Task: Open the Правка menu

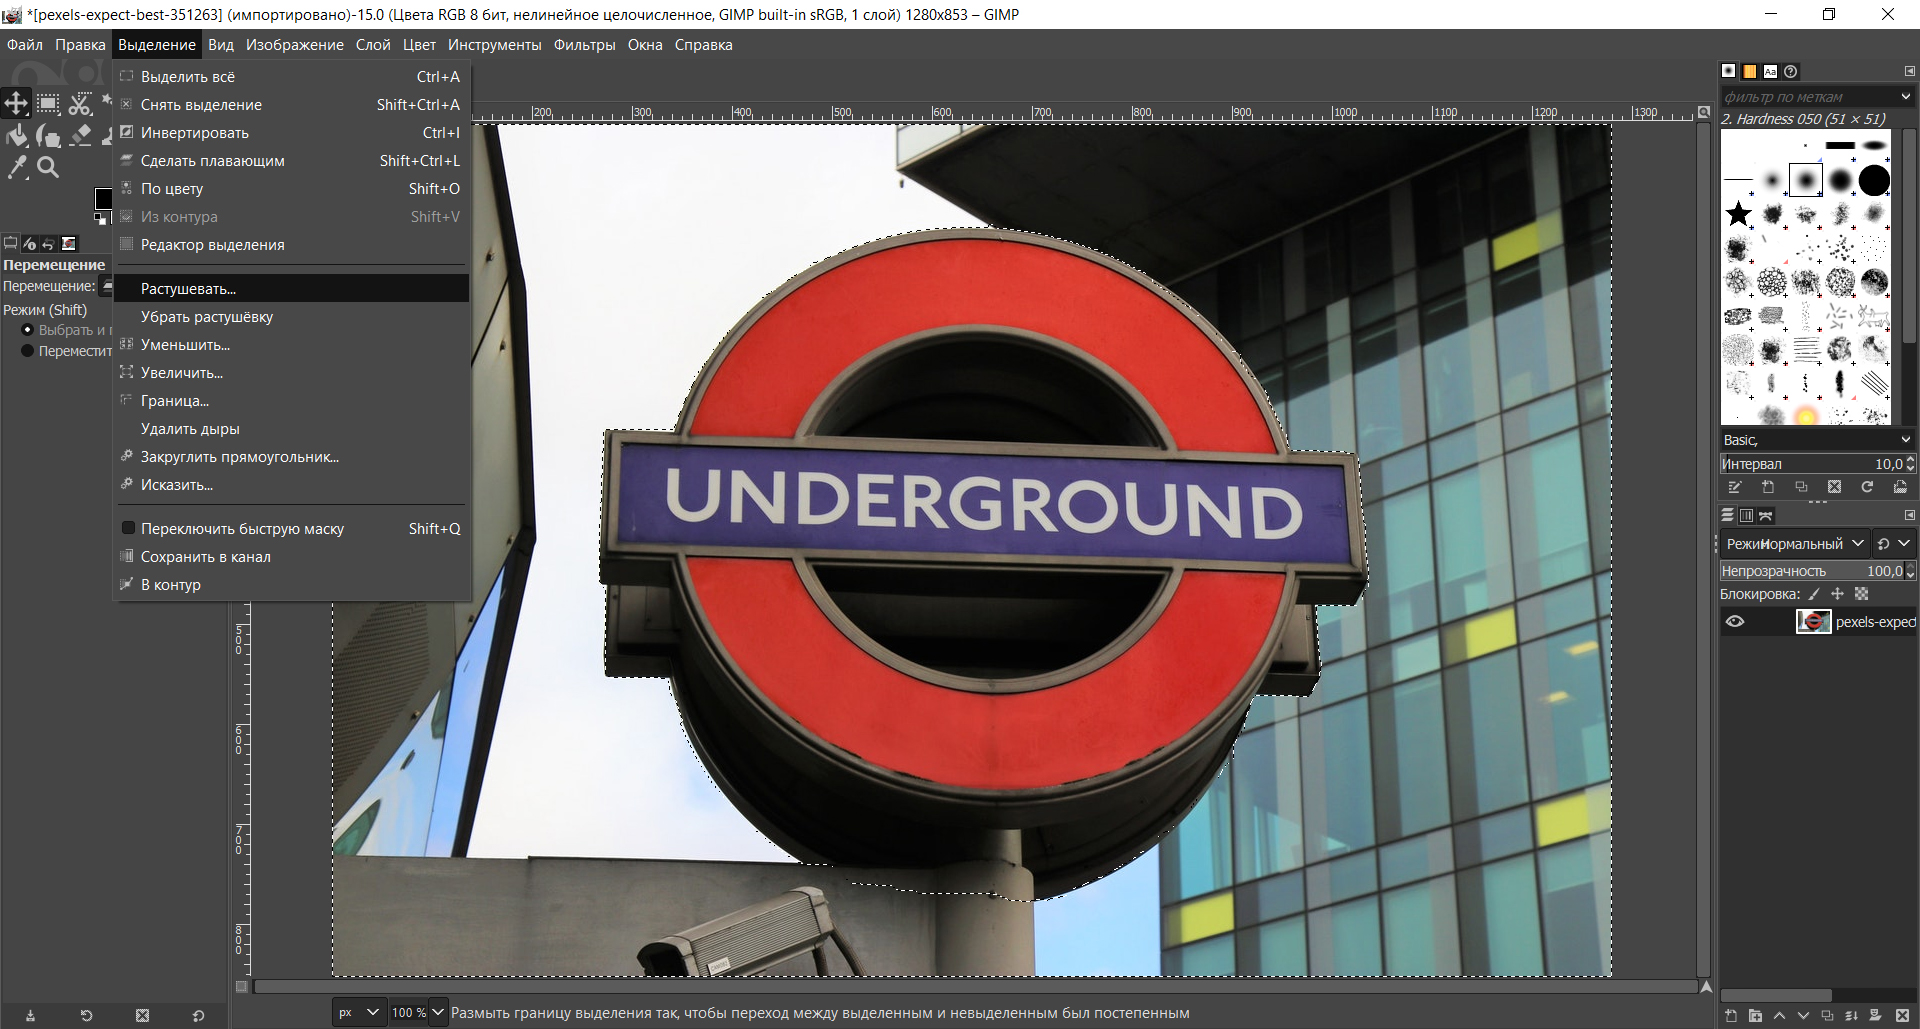Action: [80, 45]
